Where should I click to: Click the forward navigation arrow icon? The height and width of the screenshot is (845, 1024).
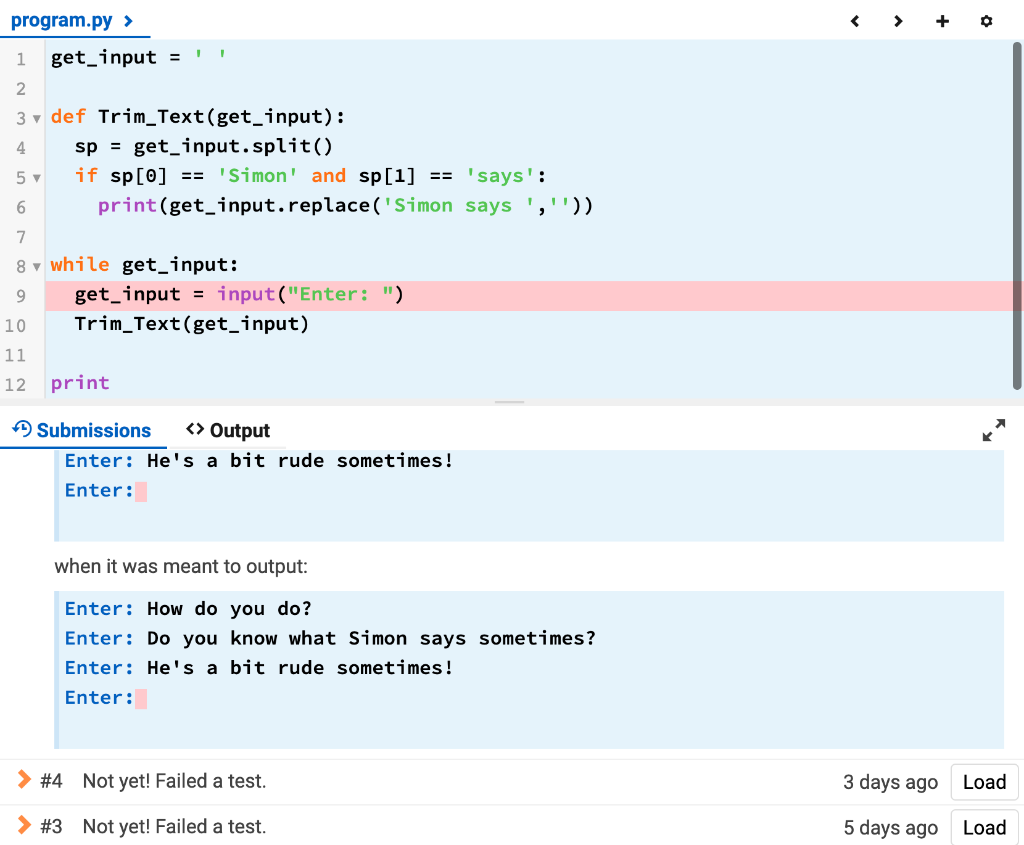point(898,20)
